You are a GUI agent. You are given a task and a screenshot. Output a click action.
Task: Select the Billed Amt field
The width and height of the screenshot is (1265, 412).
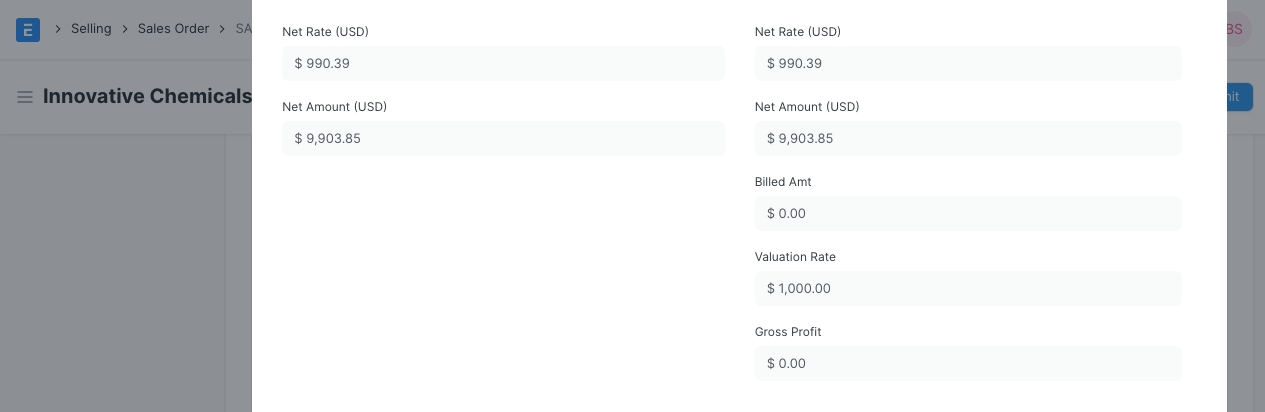968,214
